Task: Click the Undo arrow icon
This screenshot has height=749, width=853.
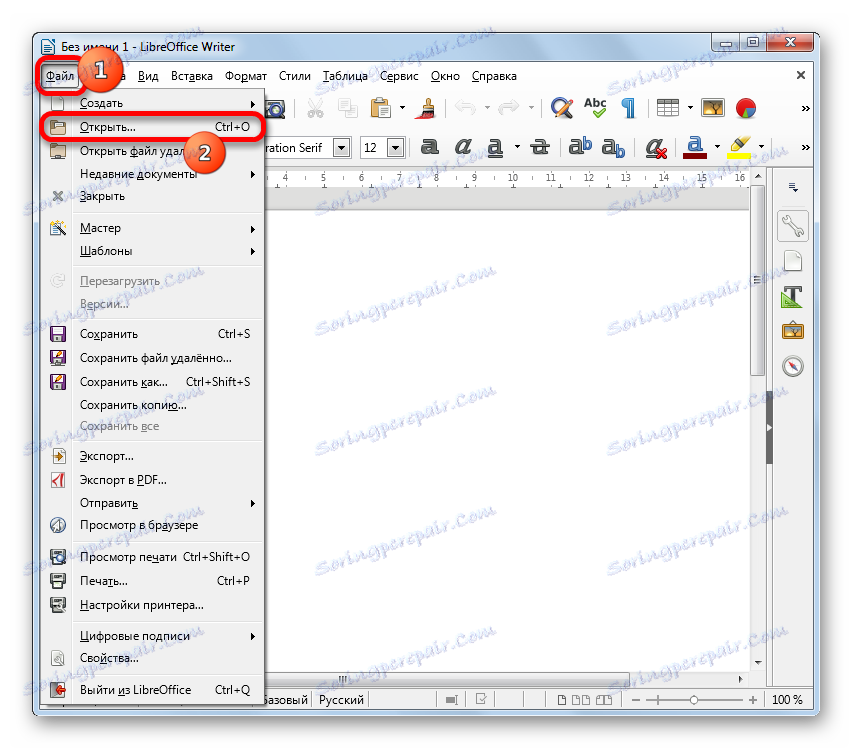Action: (465, 108)
